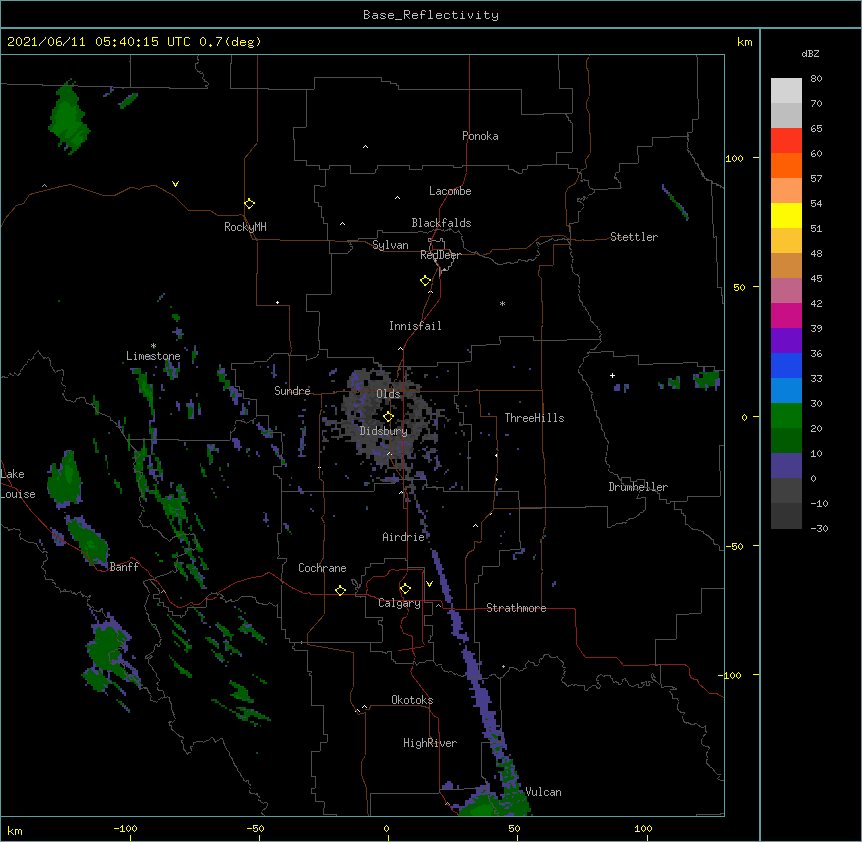Click the large green echo west of Banff

tap(88, 541)
